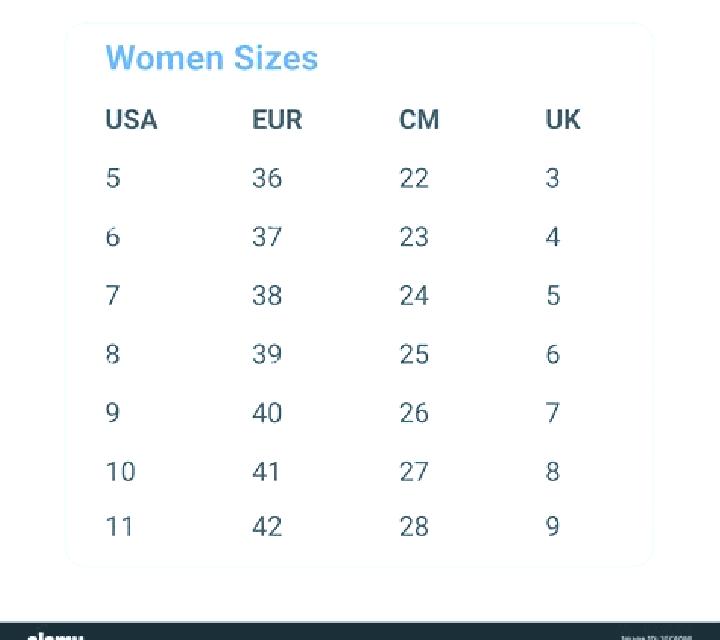The image size is (720, 640).
Task: Click EUR size 36 cell
Action: point(267,178)
